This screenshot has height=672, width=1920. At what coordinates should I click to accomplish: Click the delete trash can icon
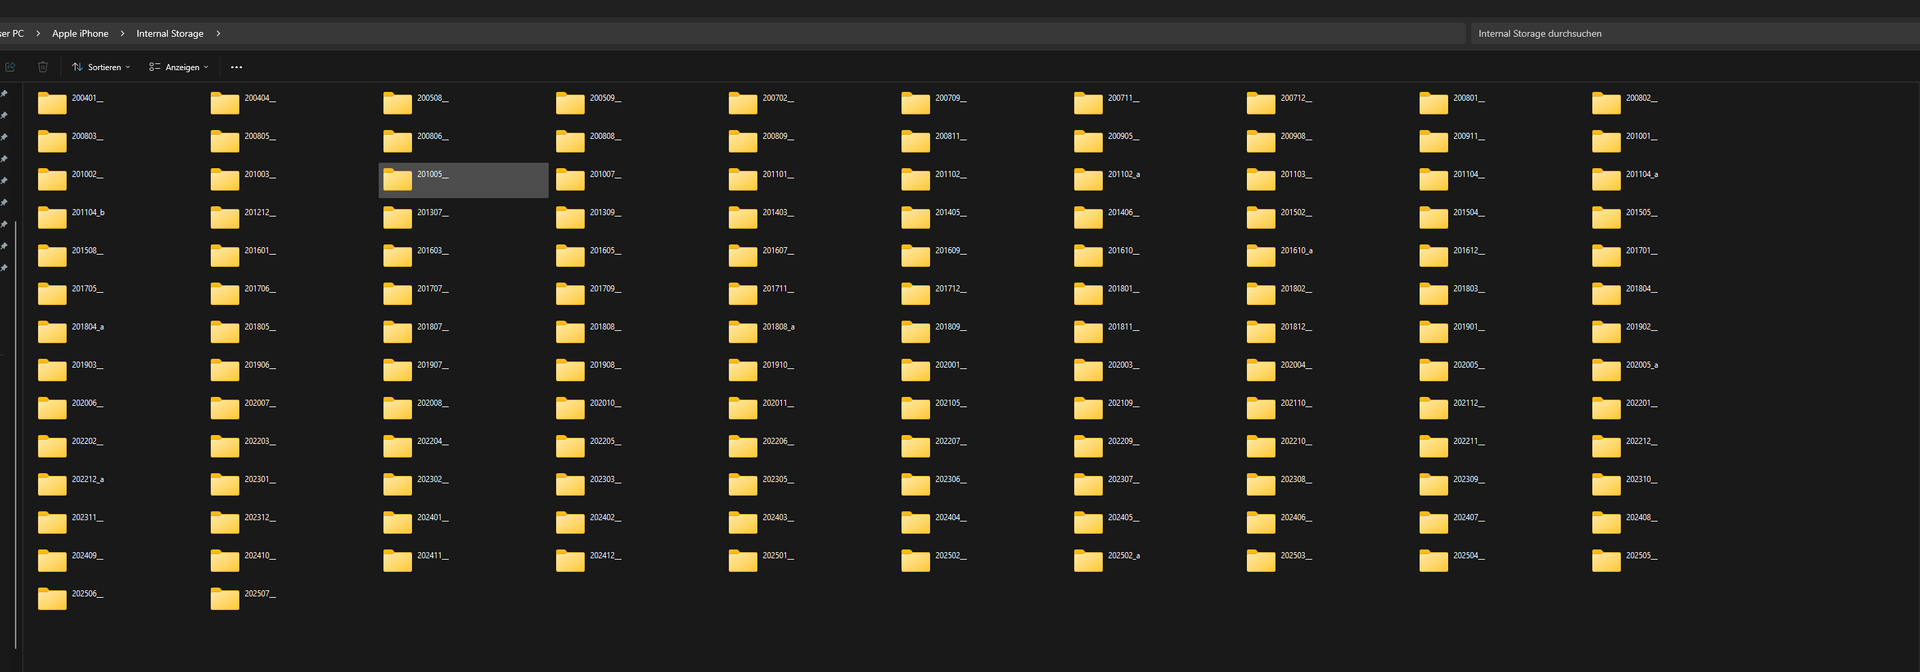point(43,67)
